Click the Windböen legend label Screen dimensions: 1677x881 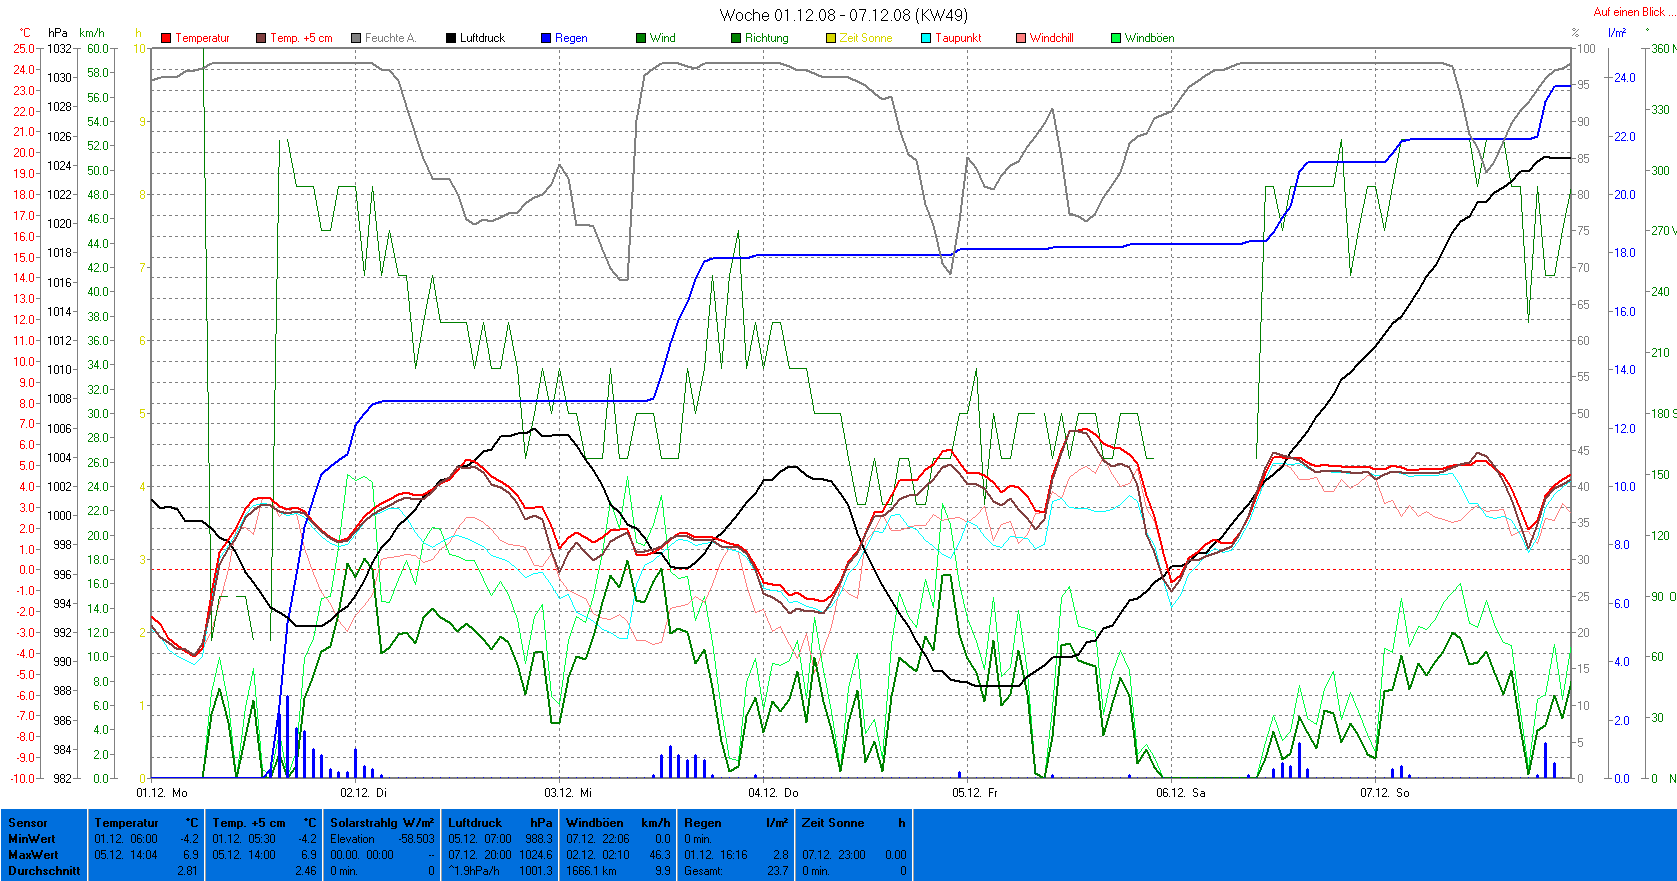[x=1149, y=38]
